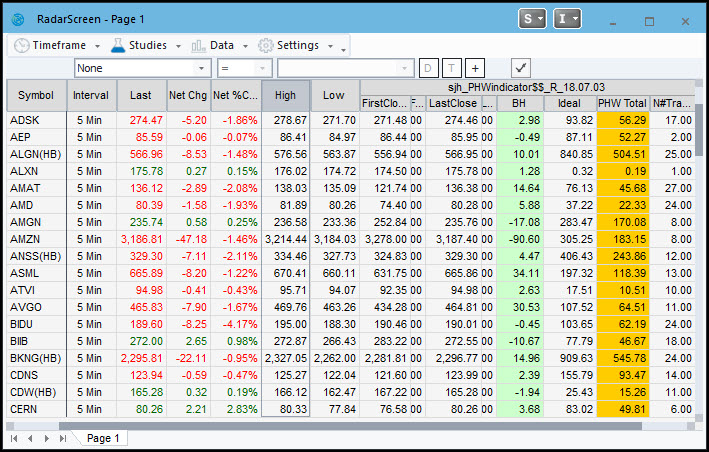Select the ADSK symbol row

[x=351, y=120]
